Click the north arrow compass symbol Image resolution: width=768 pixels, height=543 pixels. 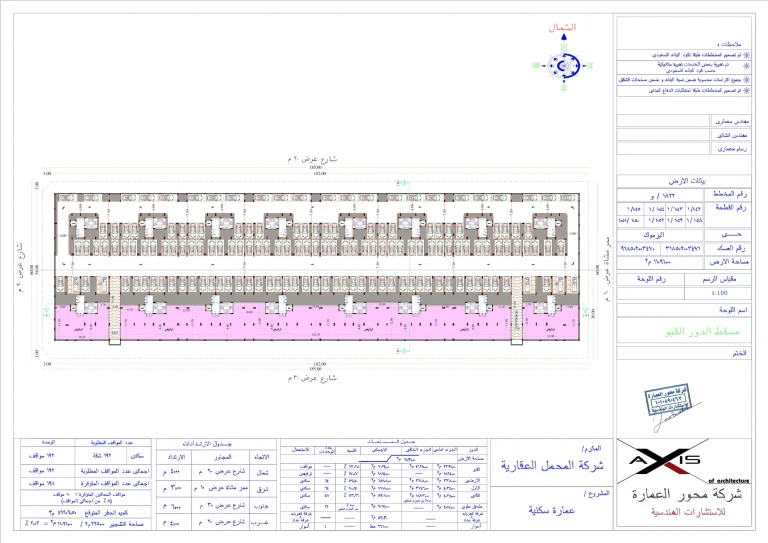pyautogui.click(x=567, y=64)
